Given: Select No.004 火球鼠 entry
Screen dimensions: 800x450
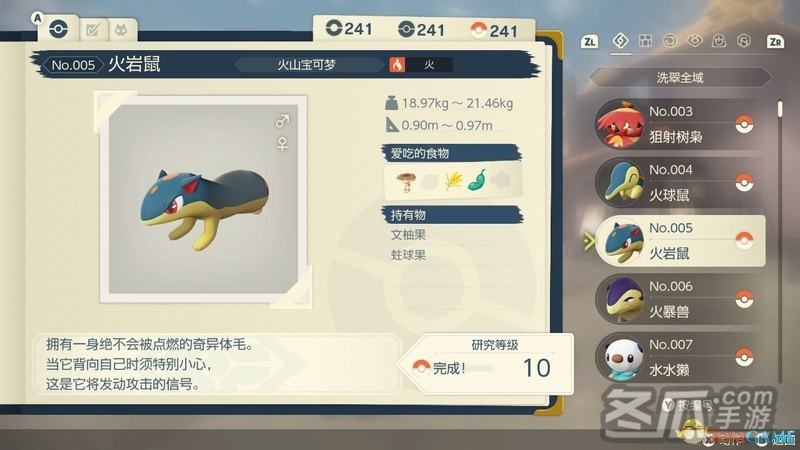Looking at the screenshot, I should [680, 183].
